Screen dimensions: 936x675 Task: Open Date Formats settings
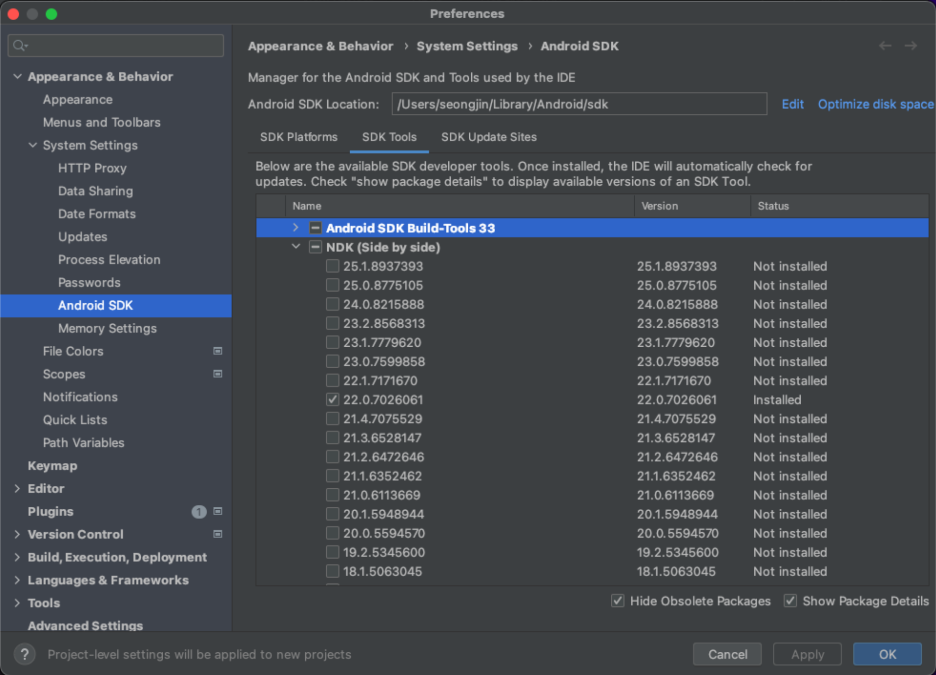(x=97, y=214)
